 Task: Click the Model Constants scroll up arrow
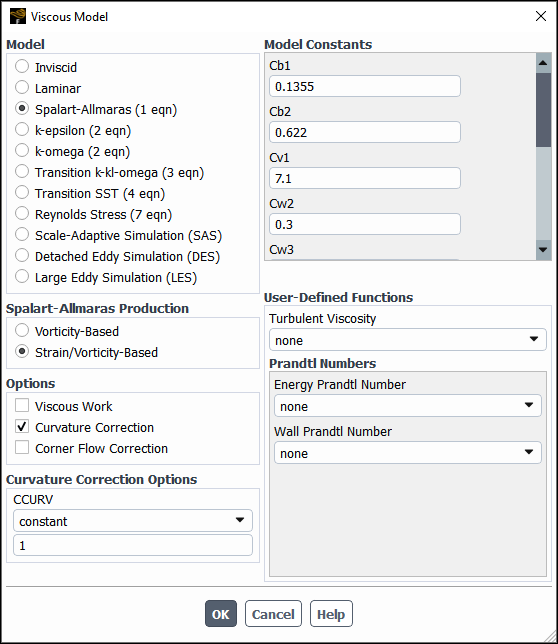click(543, 63)
